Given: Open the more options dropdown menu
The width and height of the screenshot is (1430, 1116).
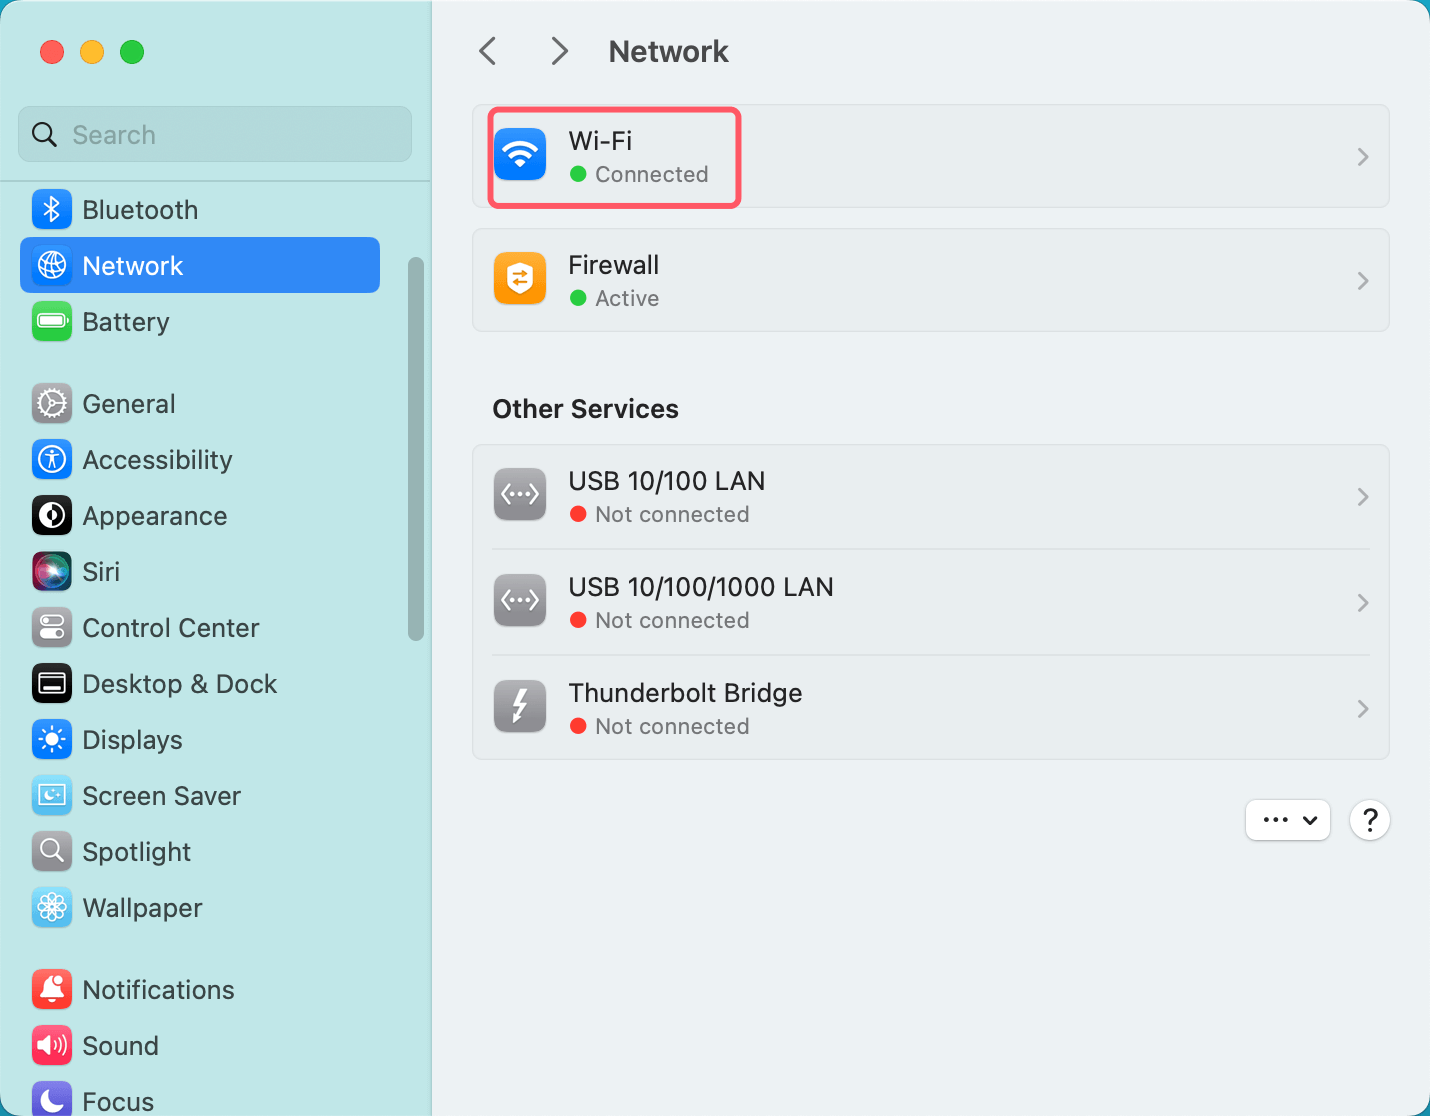Looking at the screenshot, I should [1287, 820].
